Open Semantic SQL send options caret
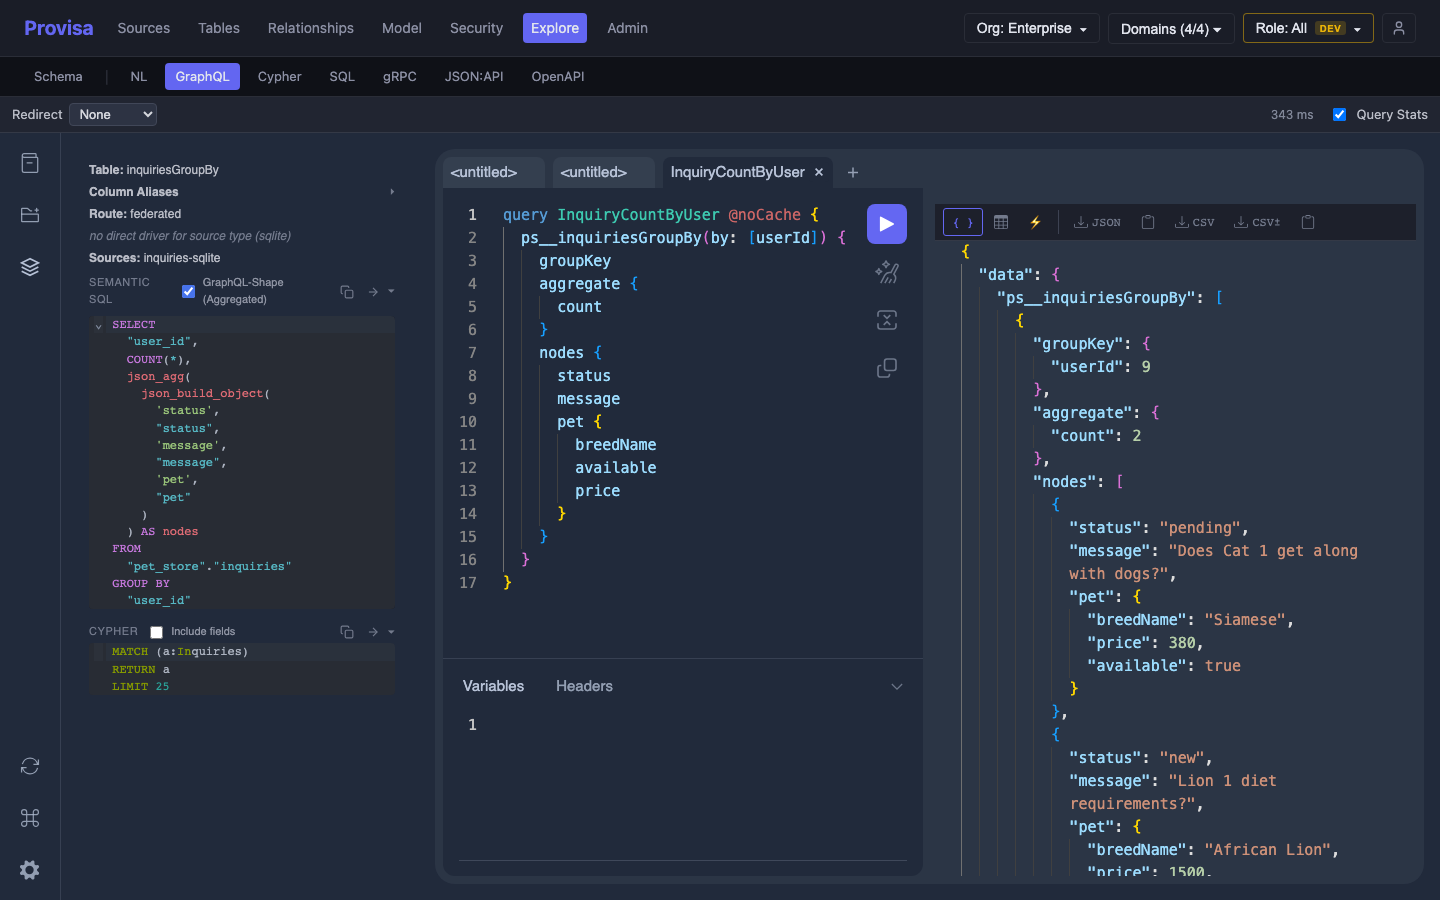Screen dimensions: 1440x900 coord(391,292)
